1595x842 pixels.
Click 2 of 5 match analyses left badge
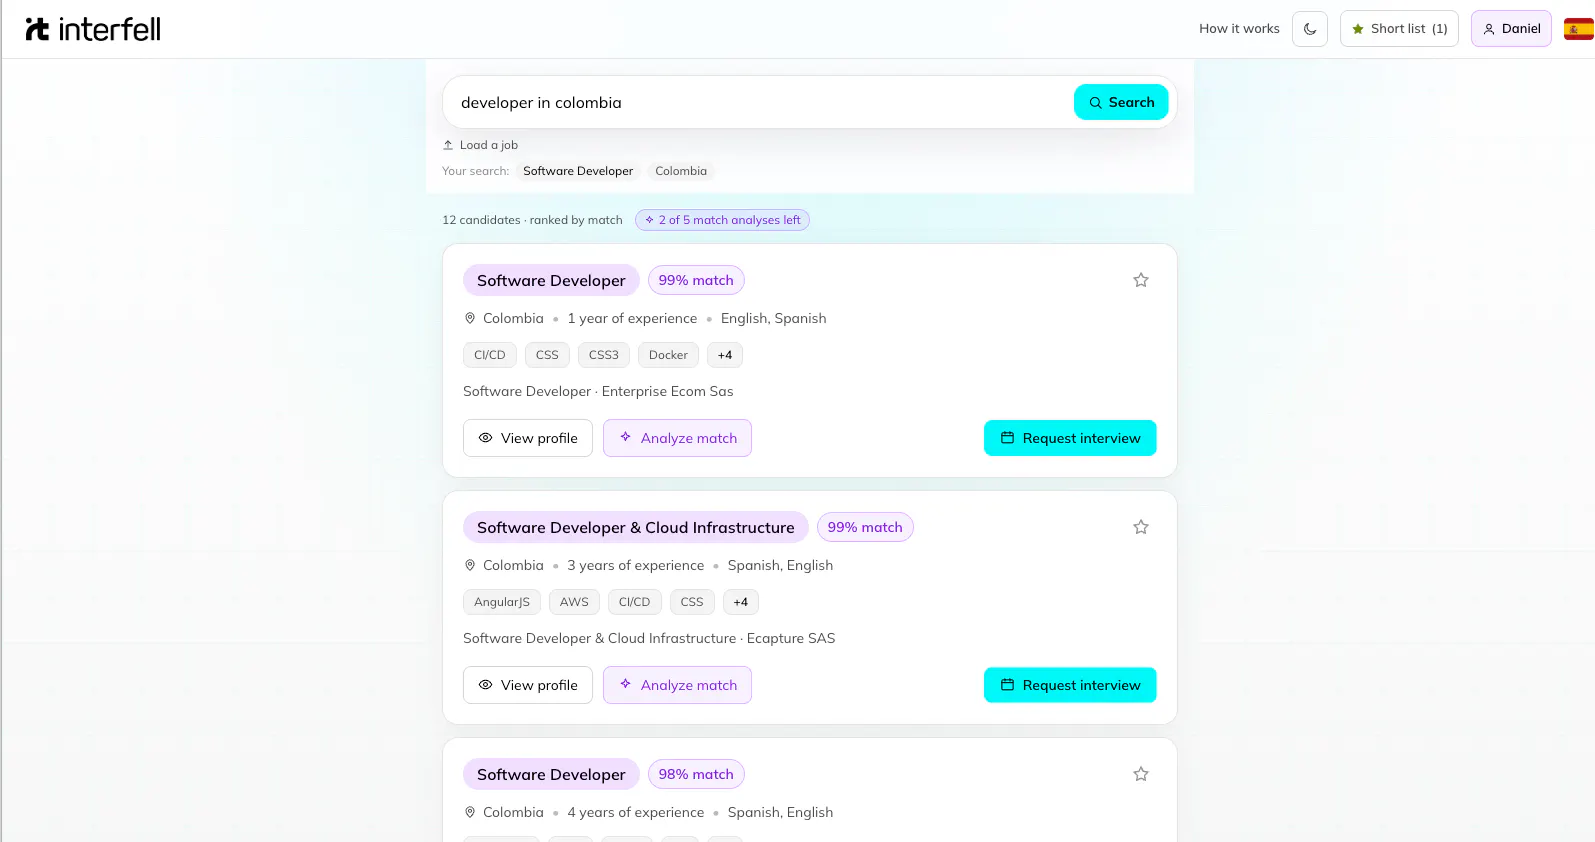coord(722,220)
